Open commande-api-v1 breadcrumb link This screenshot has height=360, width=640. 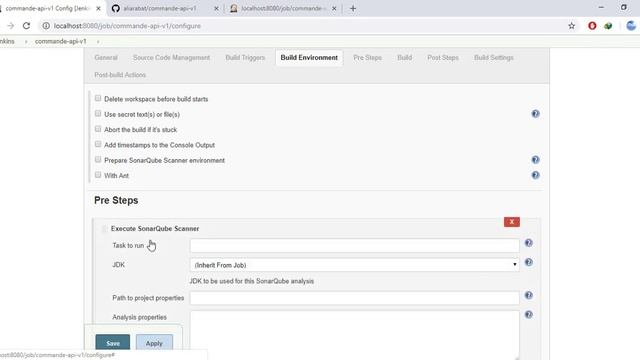[61, 41]
